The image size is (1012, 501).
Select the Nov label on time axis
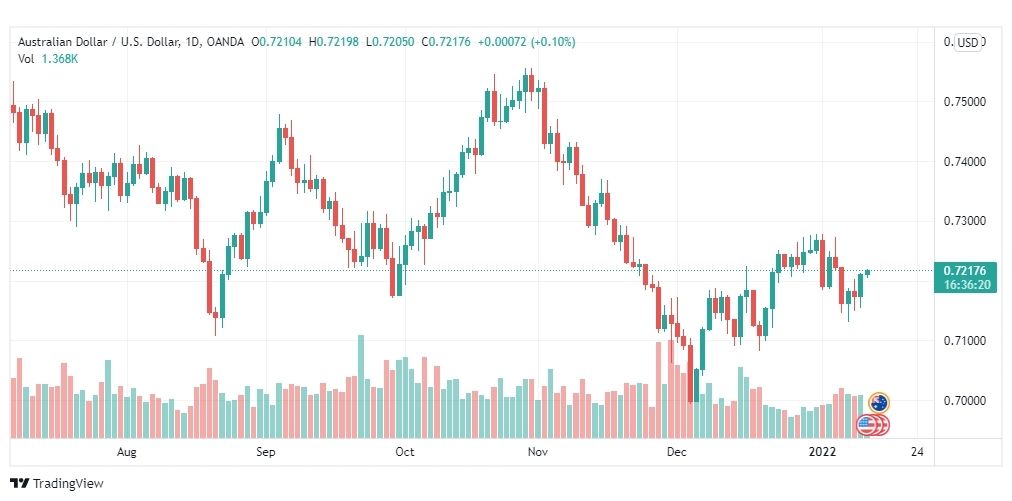(537, 452)
